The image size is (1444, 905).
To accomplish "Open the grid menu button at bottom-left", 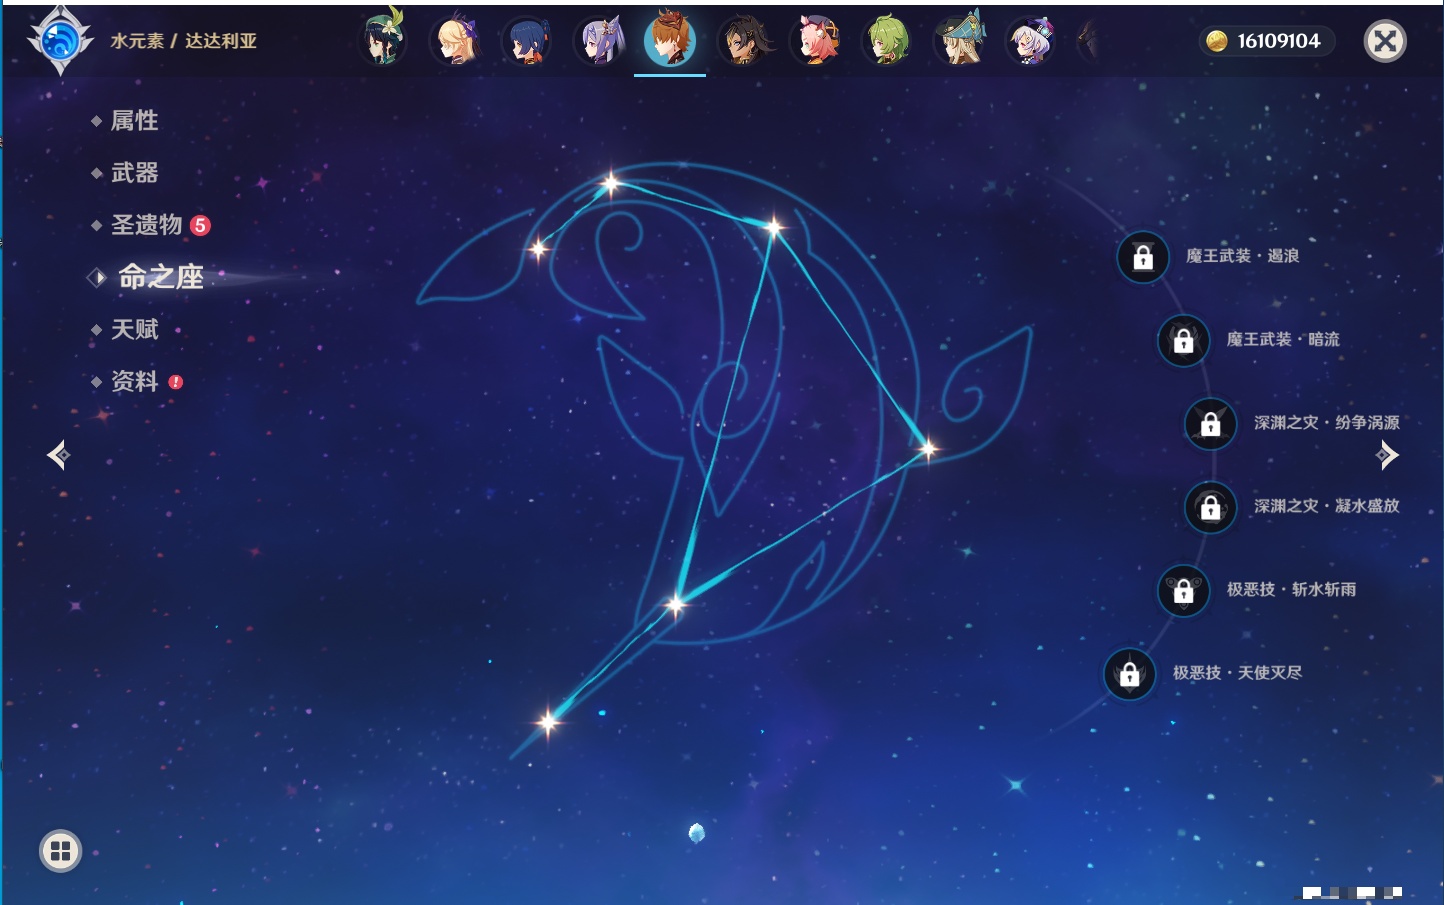I will click(60, 851).
